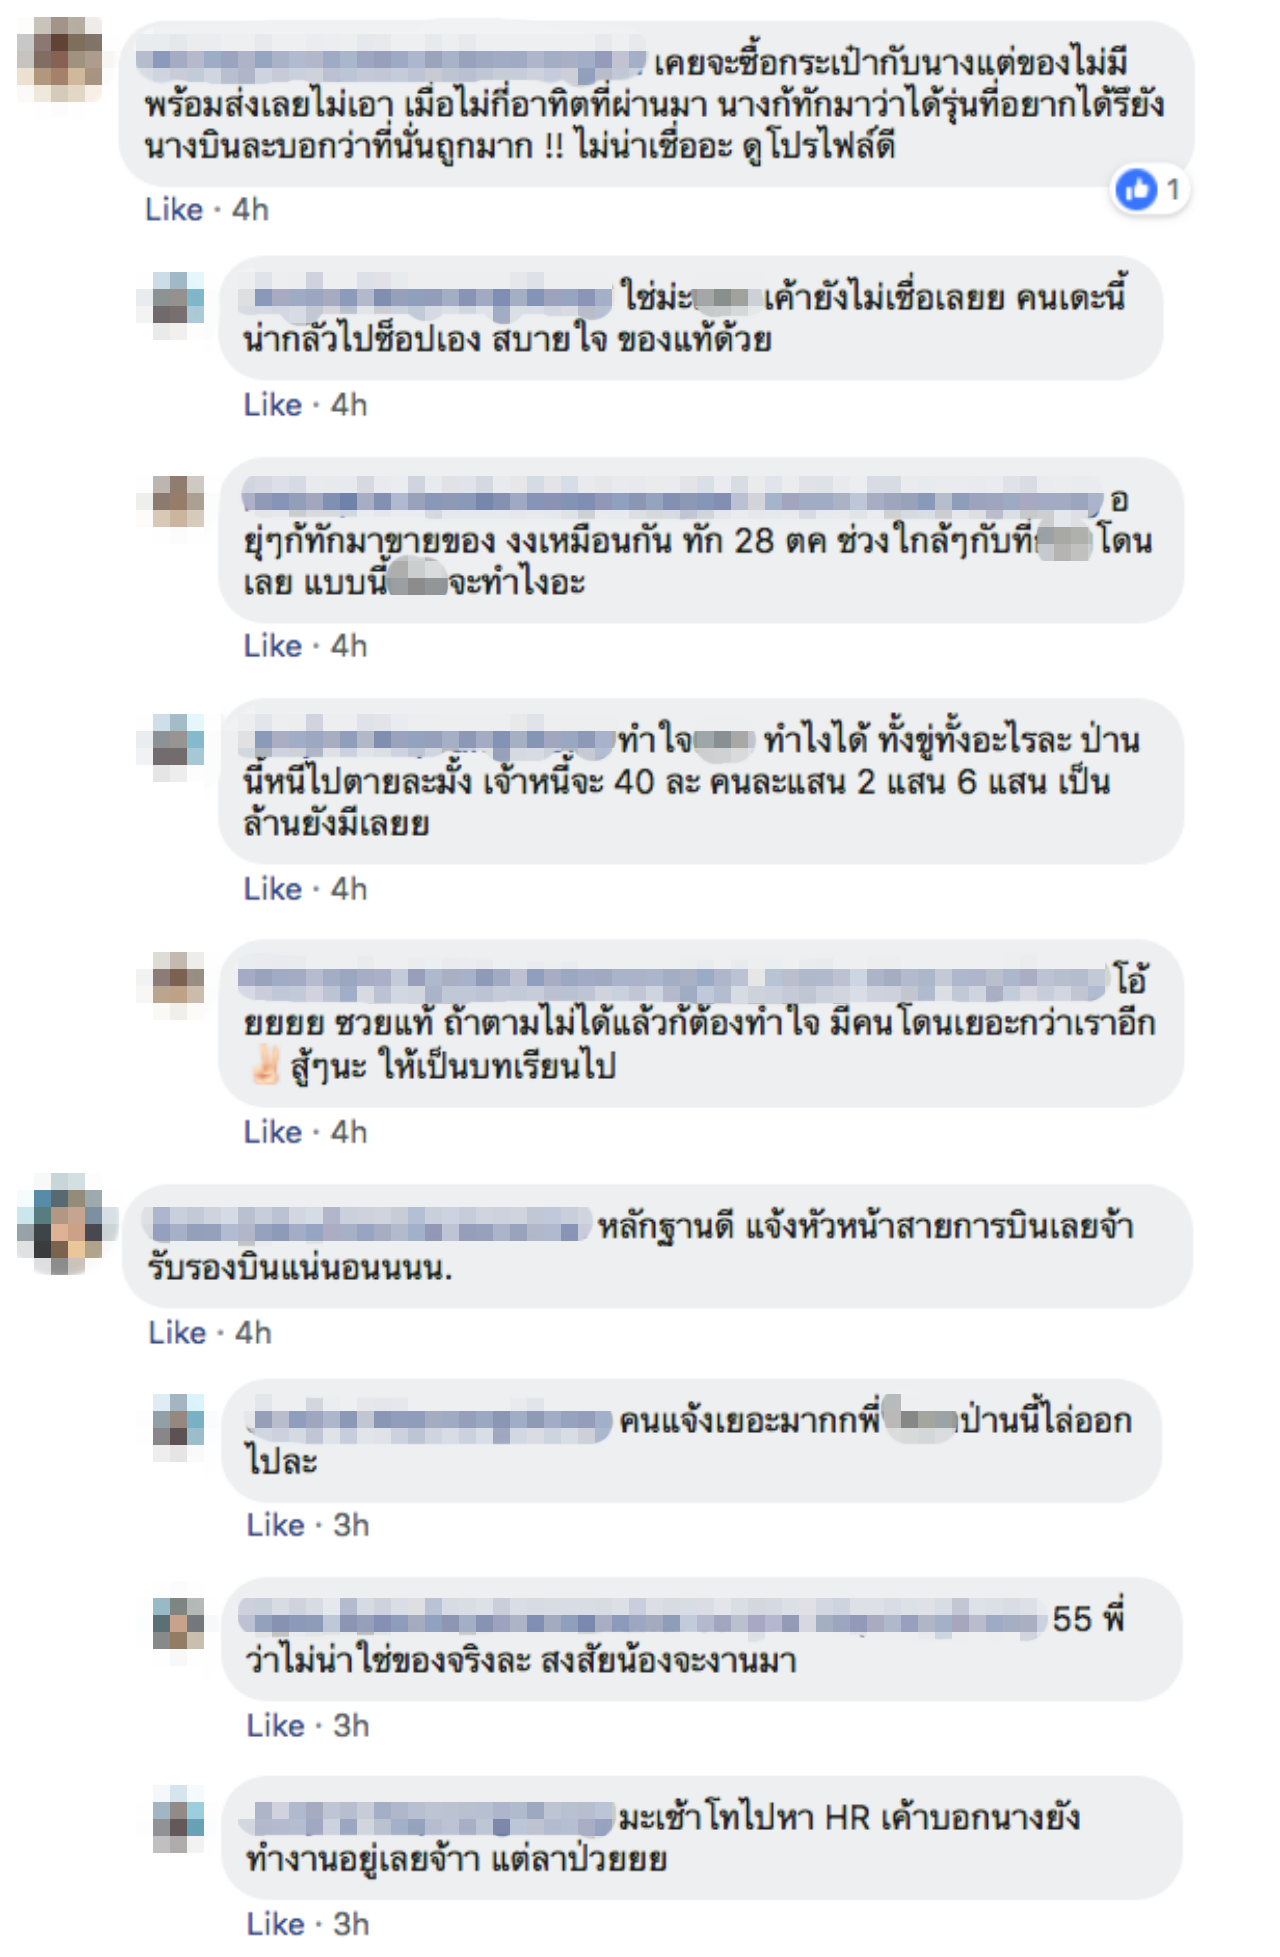Screen dimensions: 1280x1957
Task: Like the reply mentioning 40 creditors
Action: pos(273,889)
